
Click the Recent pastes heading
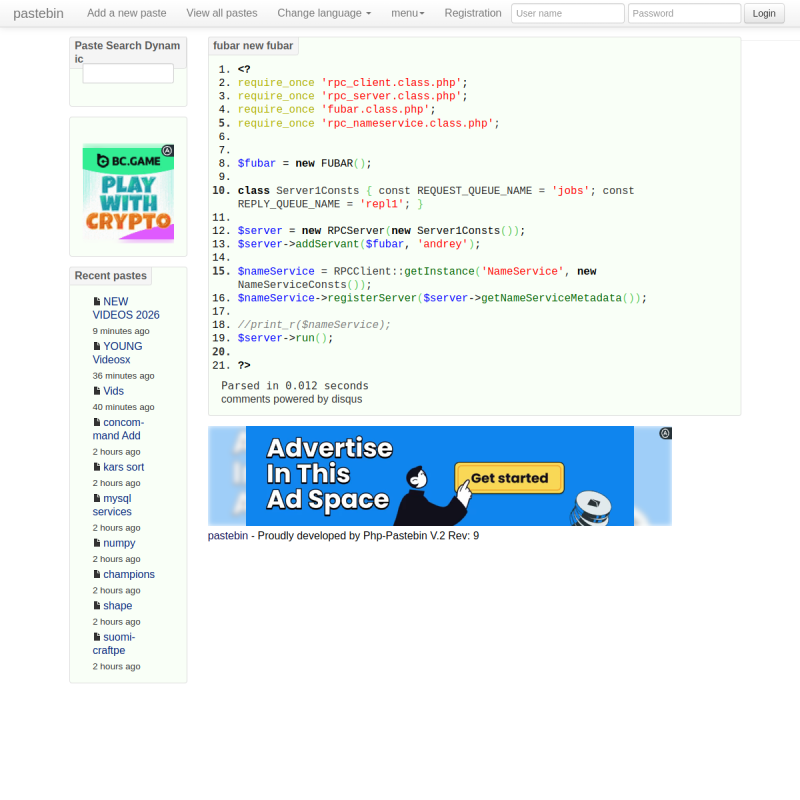pos(111,276)
